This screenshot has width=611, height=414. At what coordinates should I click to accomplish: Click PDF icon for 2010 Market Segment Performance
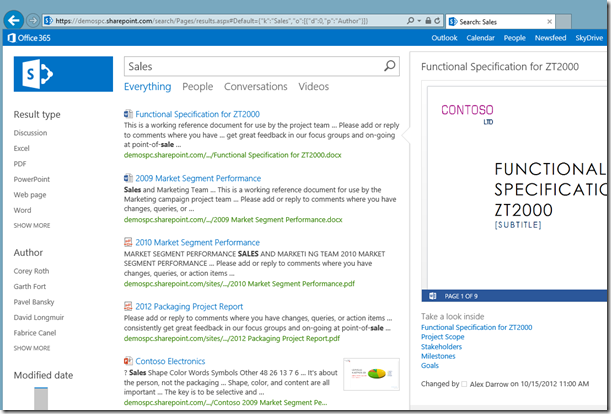pyautogui.click(x=128, y=242)
